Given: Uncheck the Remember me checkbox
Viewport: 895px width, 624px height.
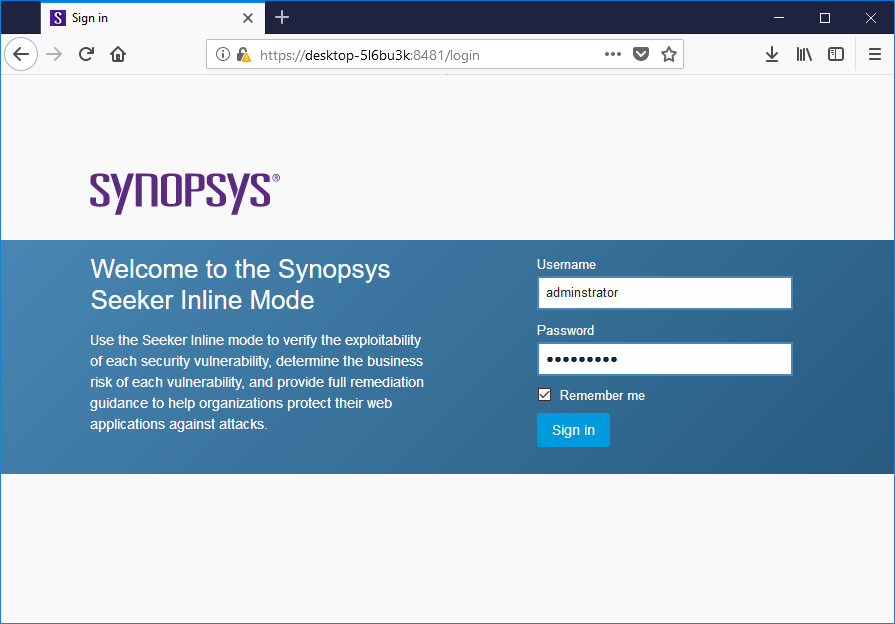Looking at the screenshot, I should (x=544, y=394).
